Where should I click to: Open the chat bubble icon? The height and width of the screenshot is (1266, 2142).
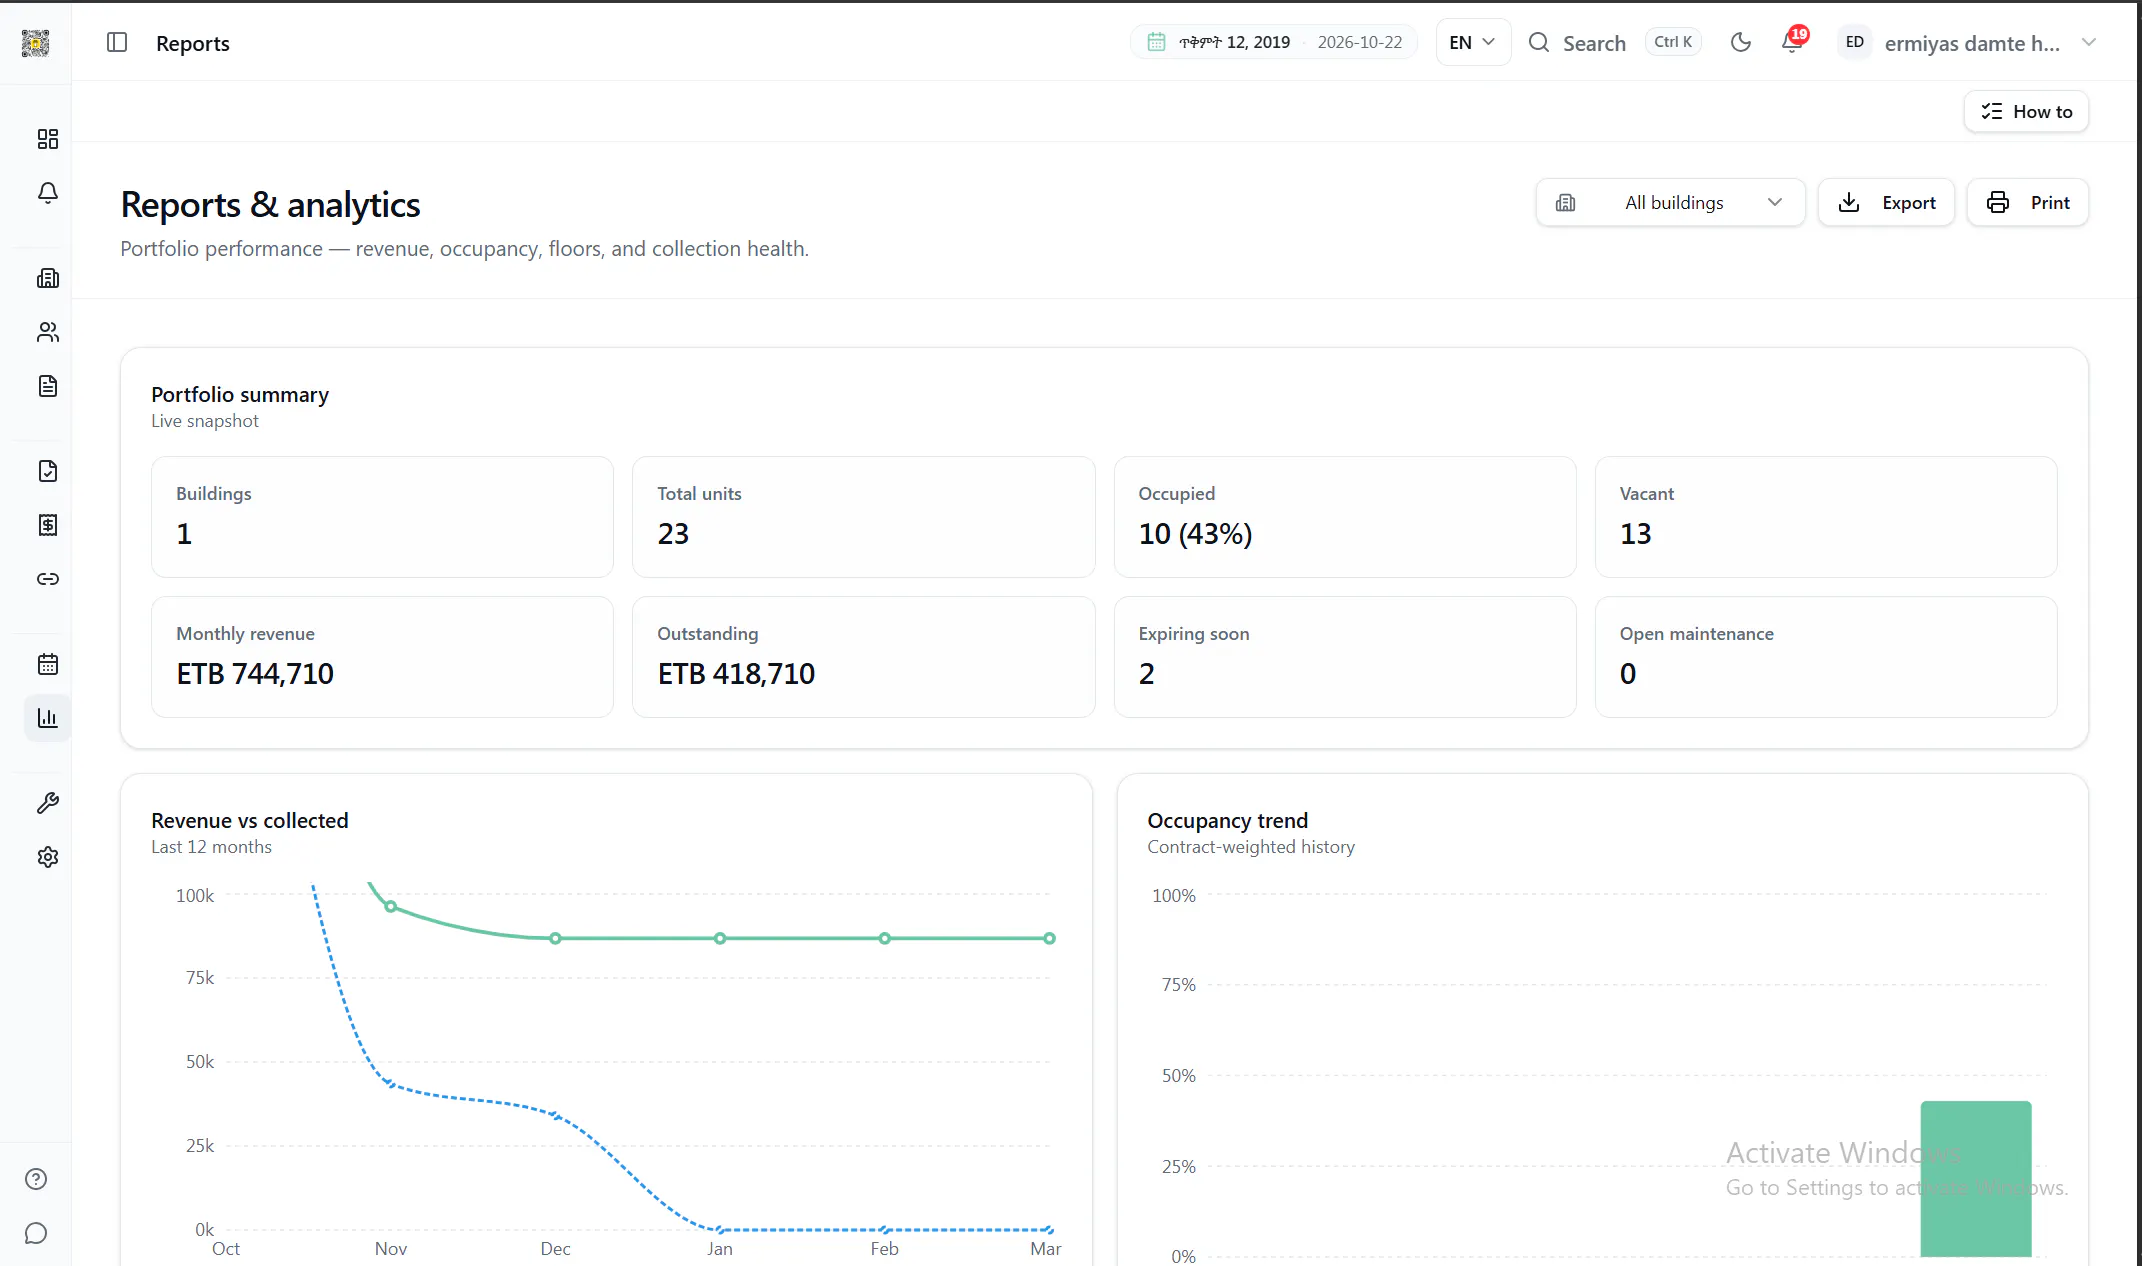pyautogui.click(x=36, y=1233)
